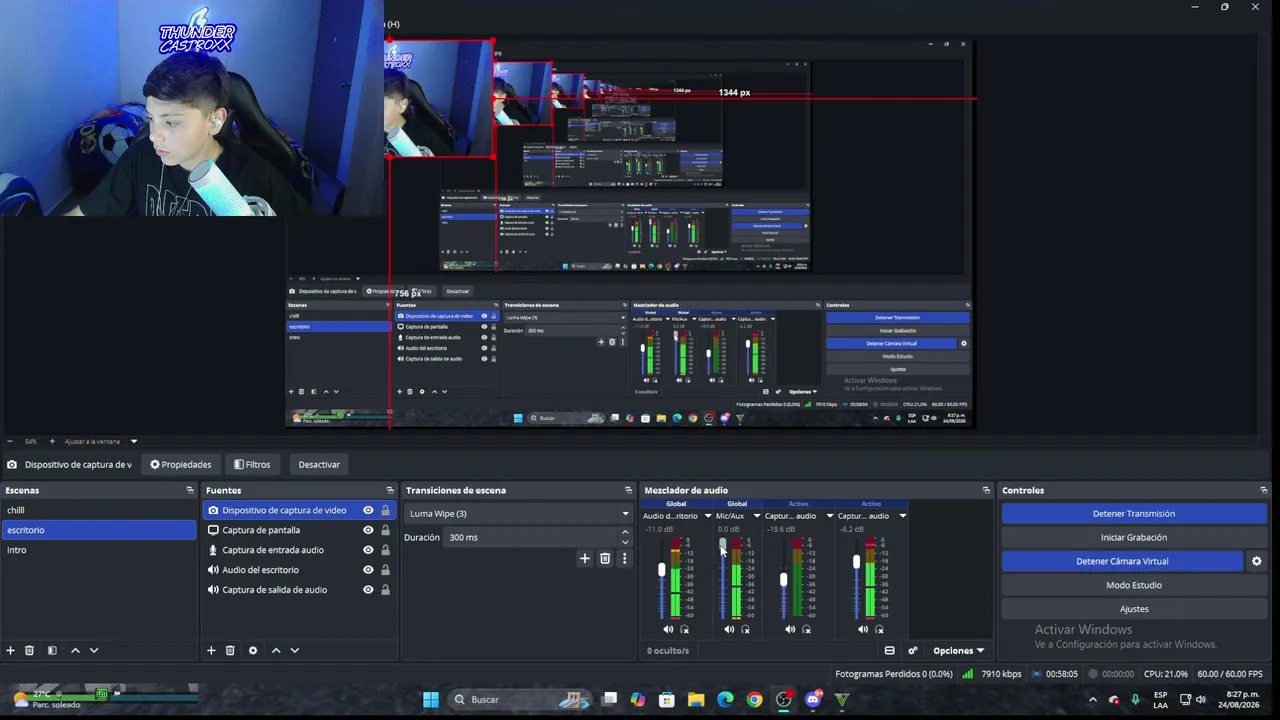Zoom out the preview with minus icon

click(x=9, y=441)
